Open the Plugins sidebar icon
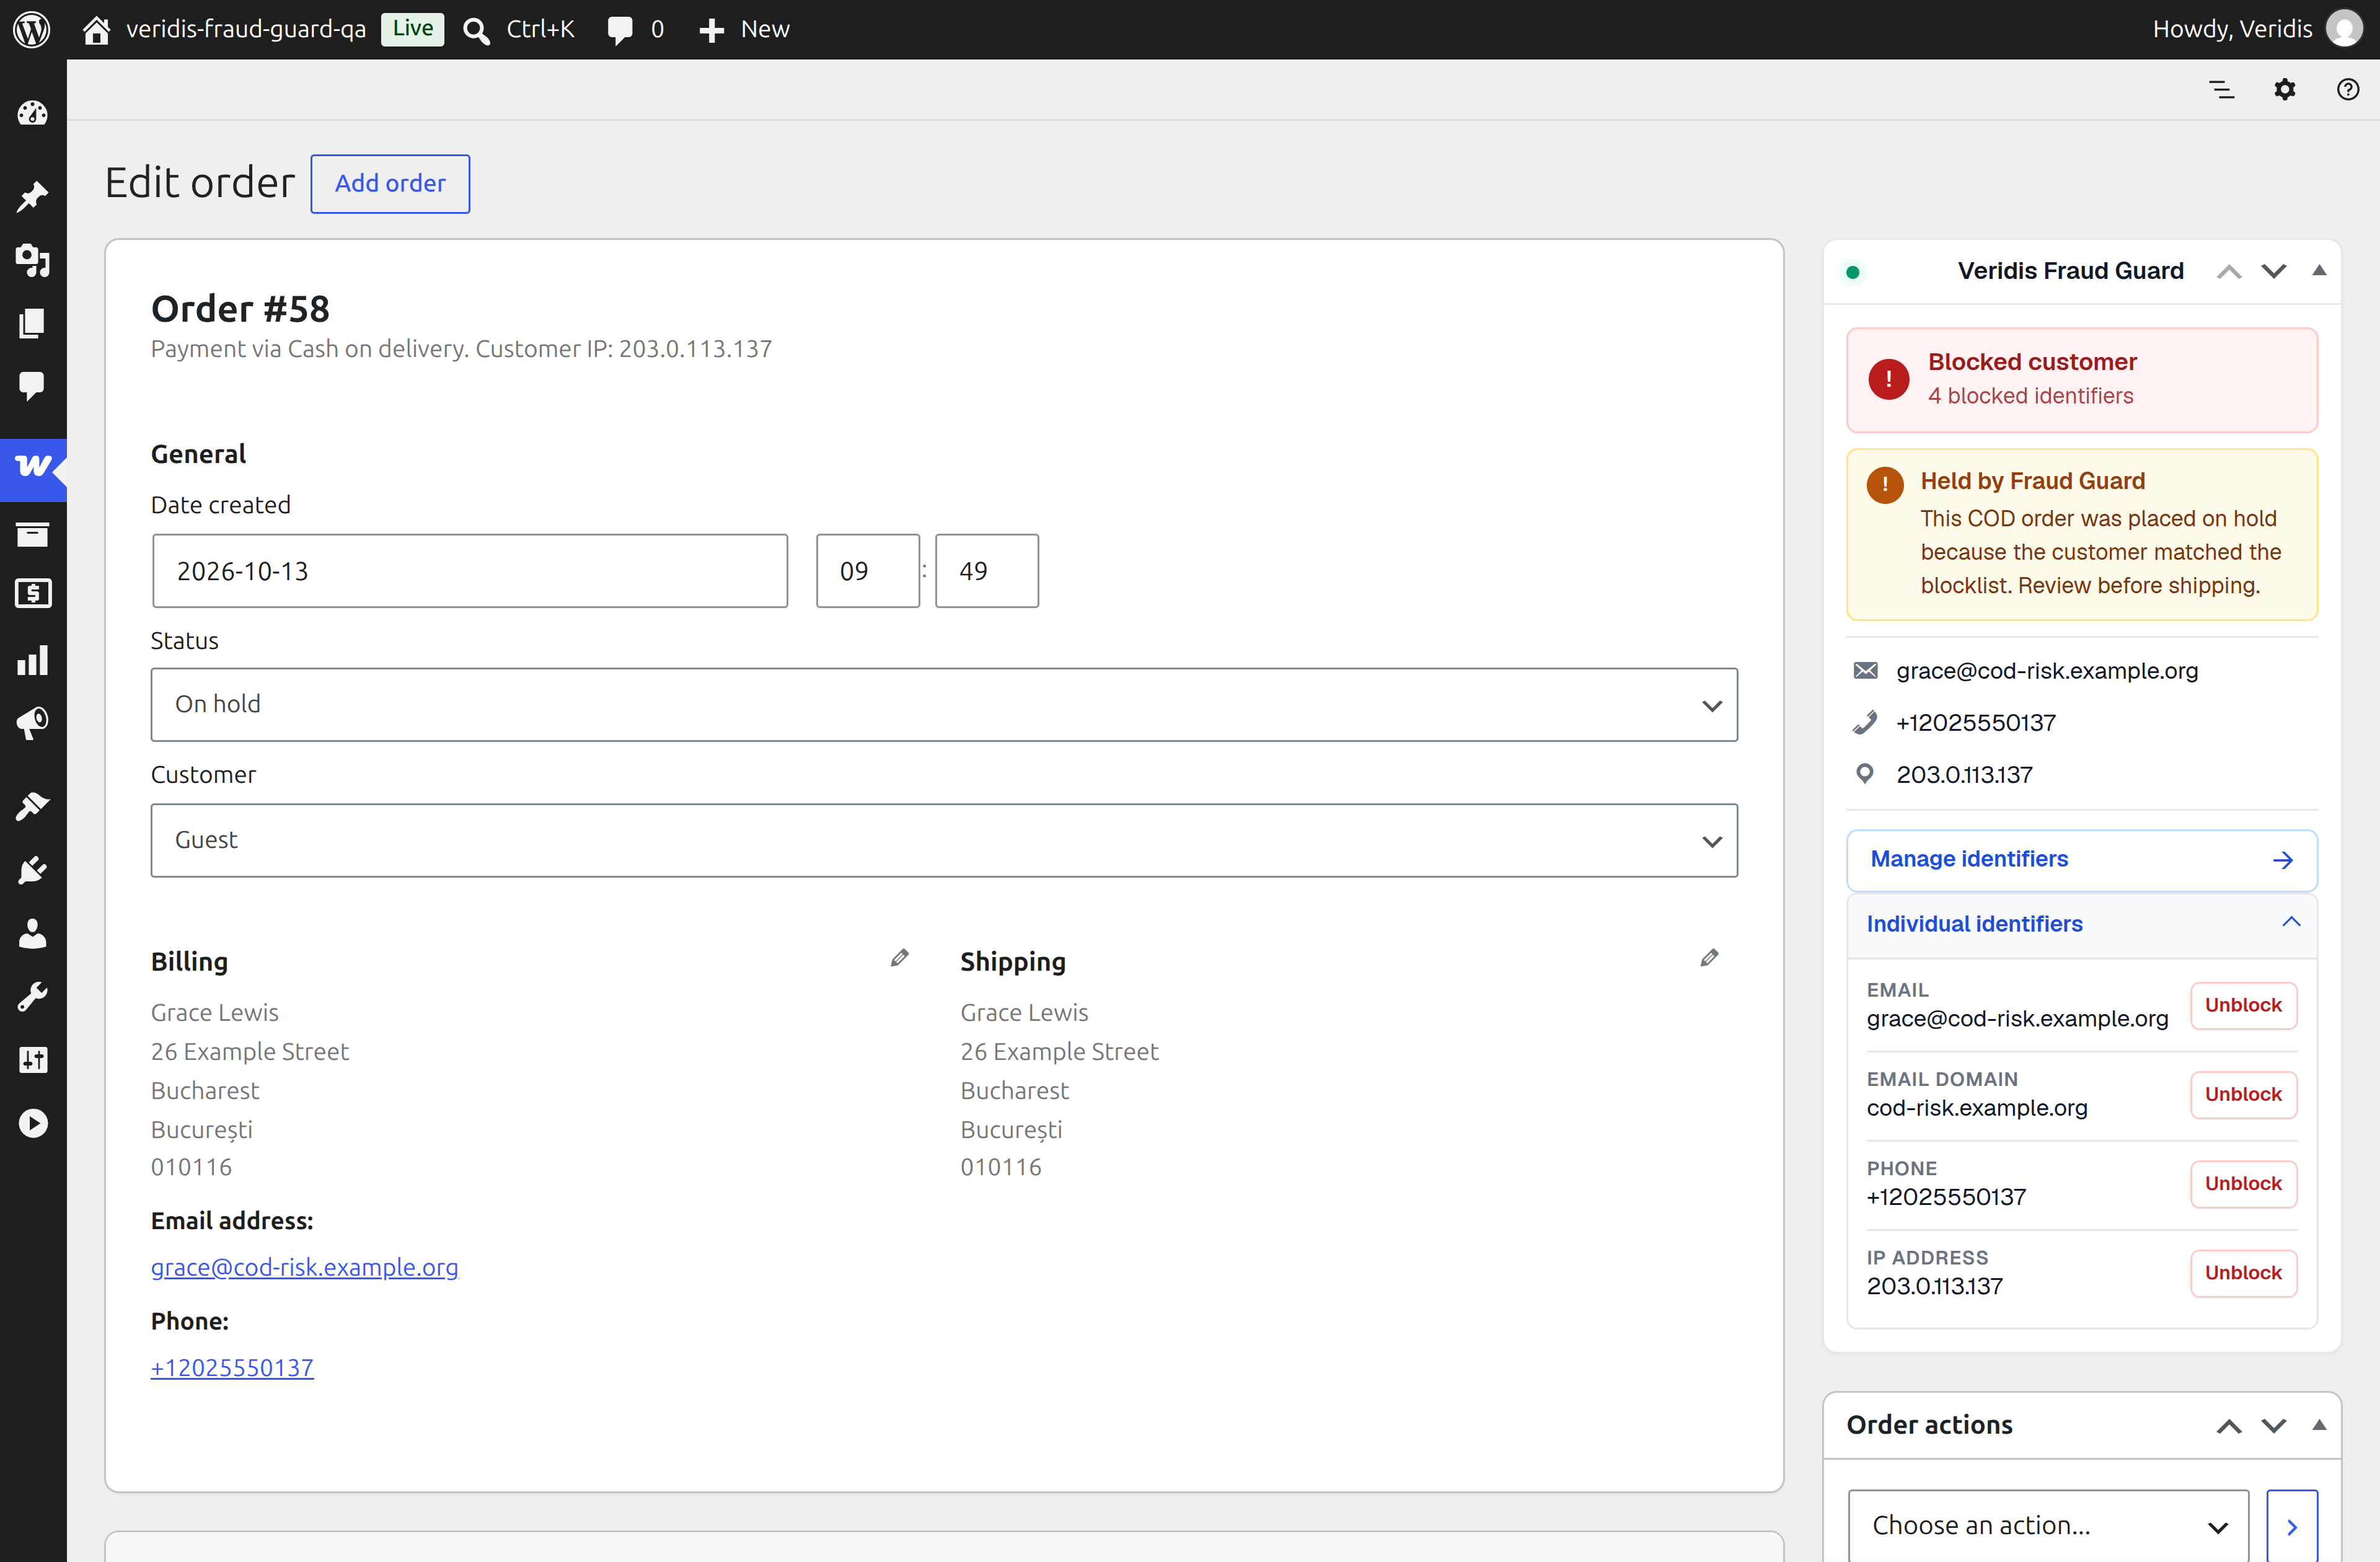The height and width of the screenshot is (1562, 2380). click(32, 870)
